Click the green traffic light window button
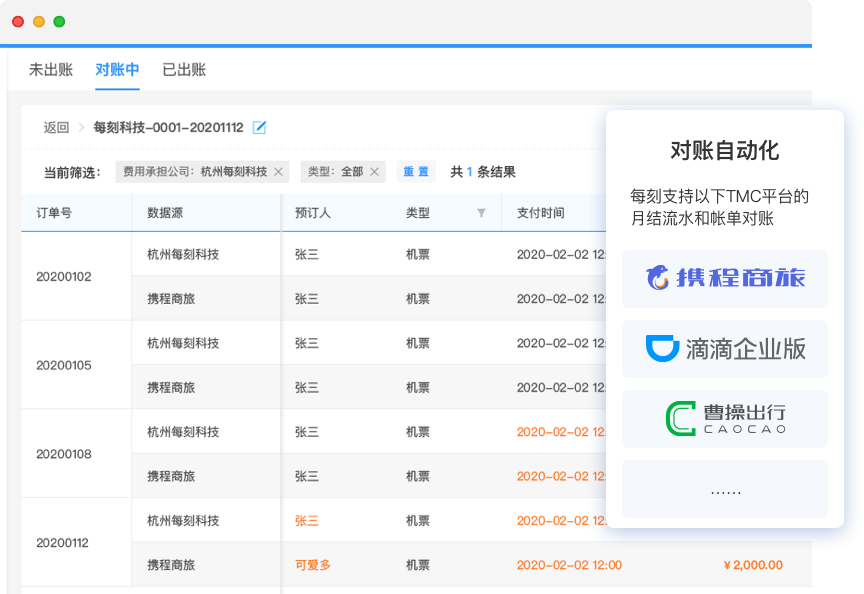The width and height of the screenshot is (864, 594). (x=60, y=20)
